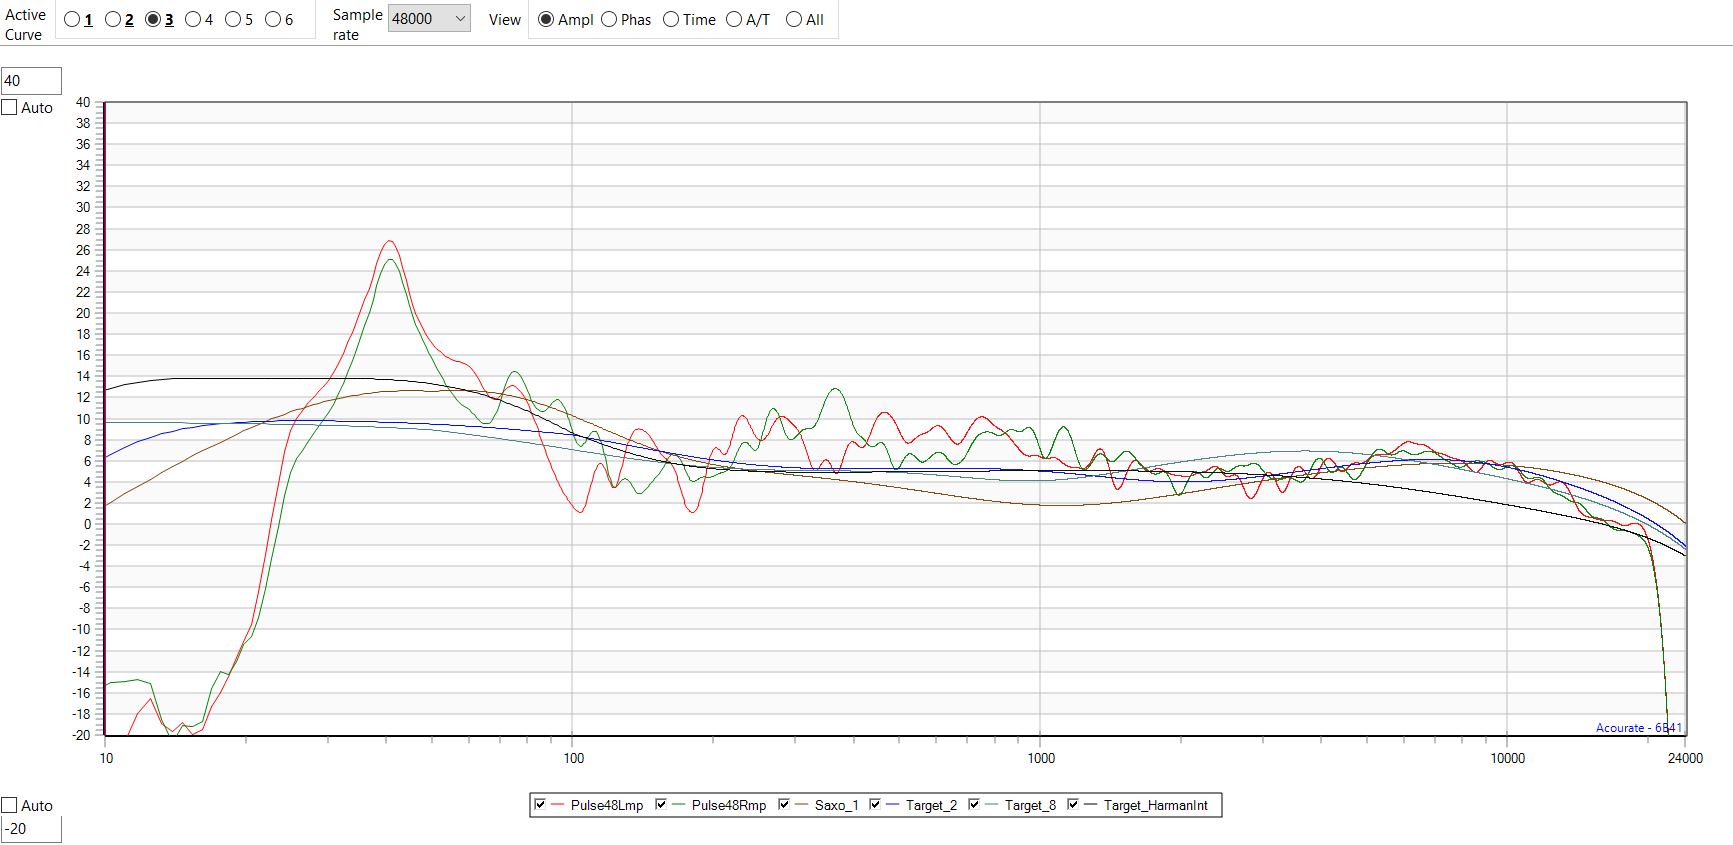Screen dimensions: 1733x845
Task: Click the Target_2 legend label
Action: tap(931, 805)
